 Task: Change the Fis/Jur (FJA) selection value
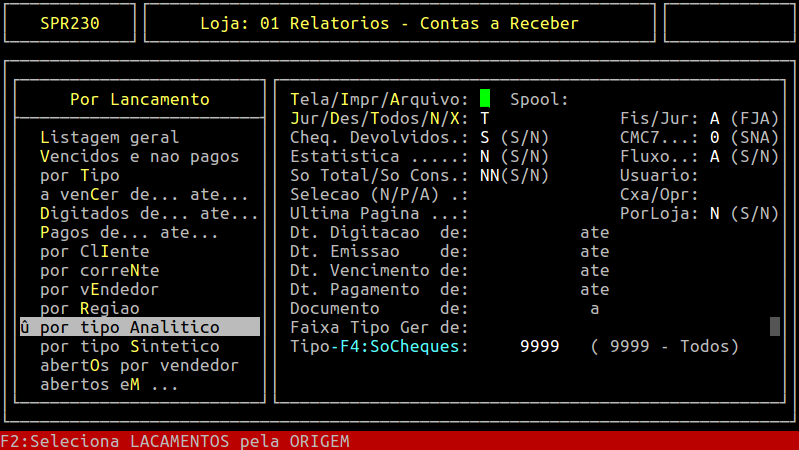click(715, 118)
